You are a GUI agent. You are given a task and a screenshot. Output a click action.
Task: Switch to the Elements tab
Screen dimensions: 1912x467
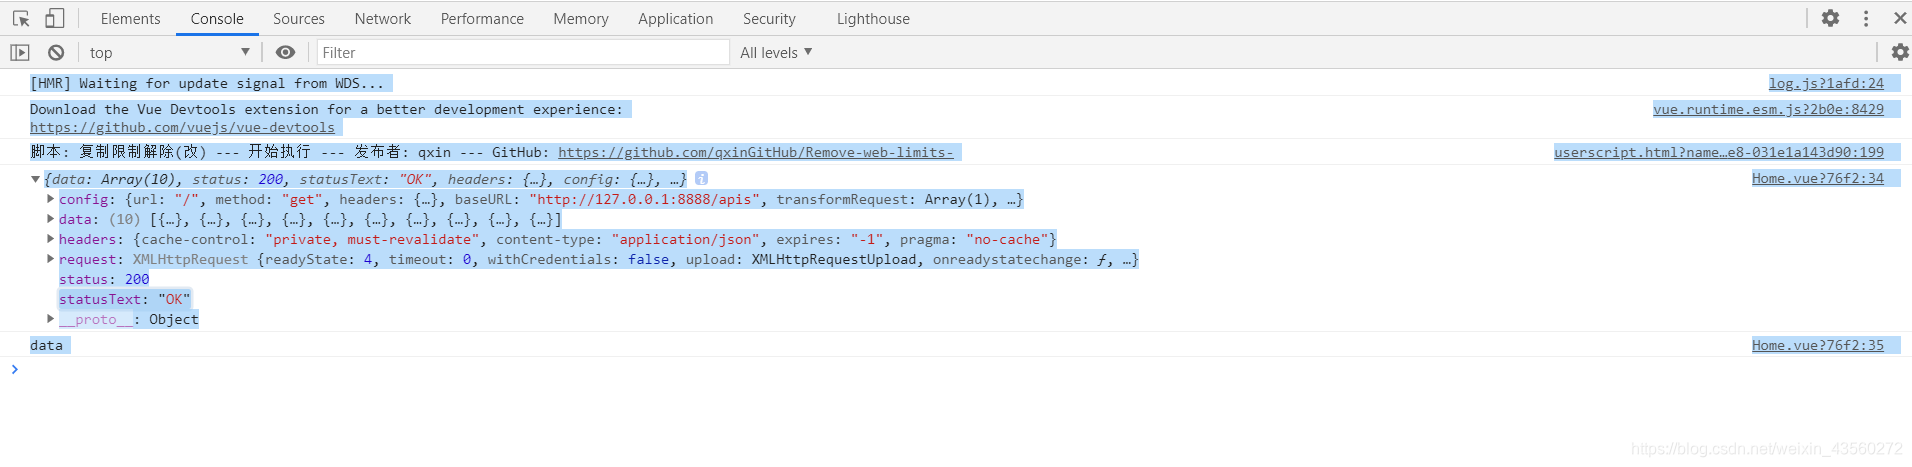(x=130, y=18)
